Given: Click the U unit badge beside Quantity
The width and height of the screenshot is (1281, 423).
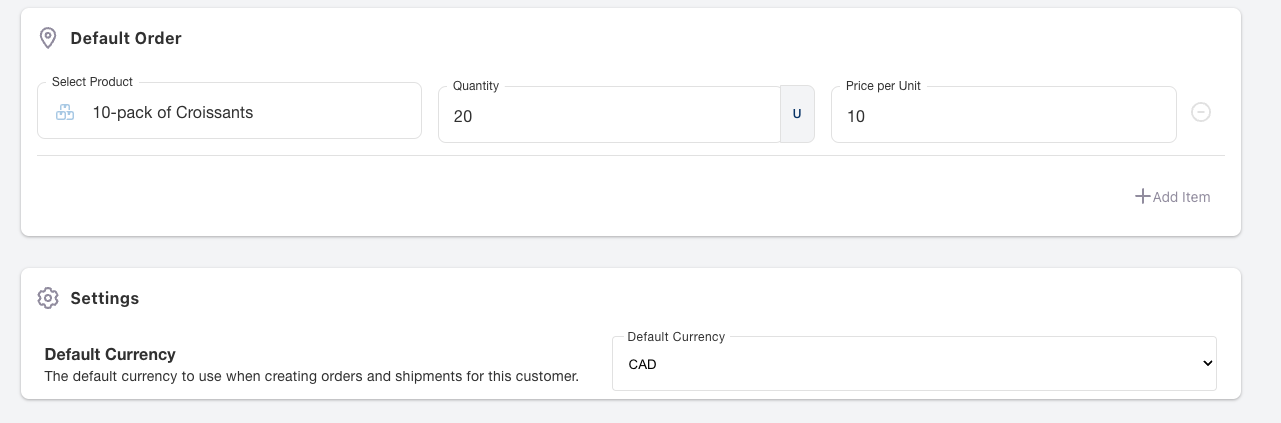Looking at the screenshot, I should tap(797, 114).
